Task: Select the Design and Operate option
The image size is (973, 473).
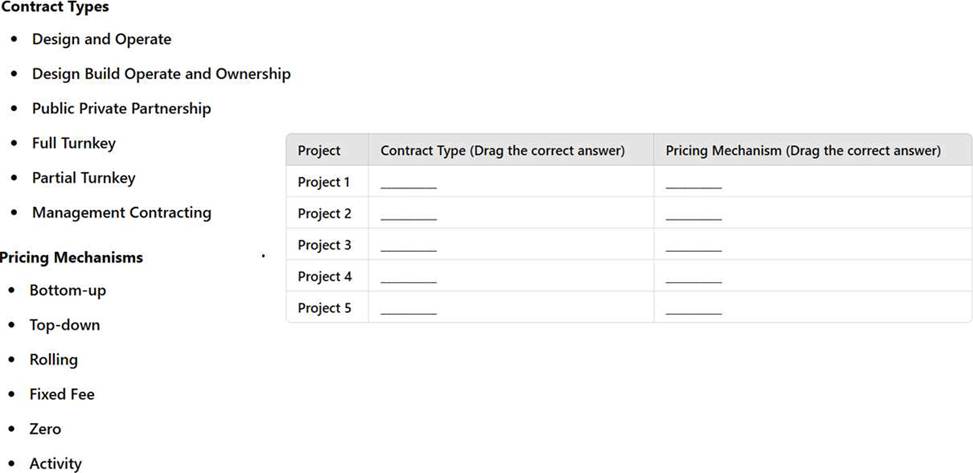Action: pos(102,39)
